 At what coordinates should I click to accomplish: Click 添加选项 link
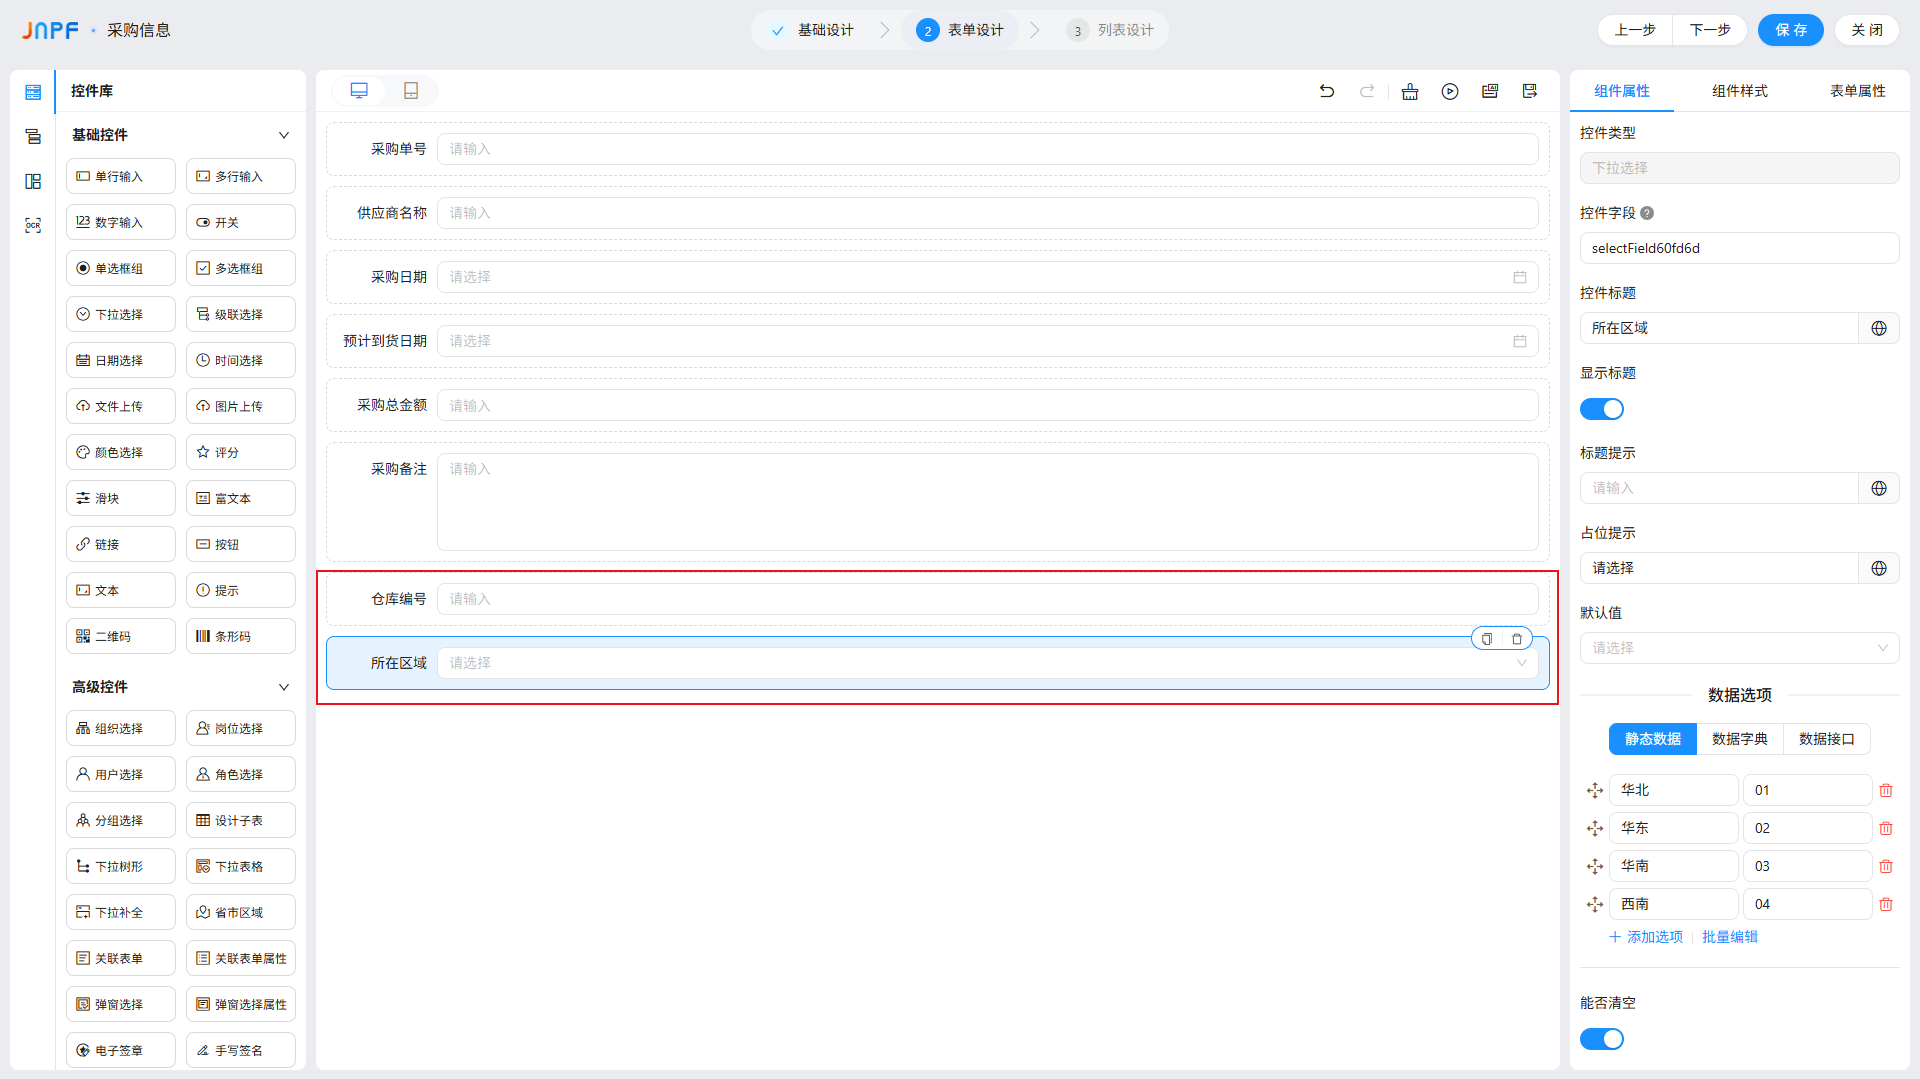coord(1646,937)
